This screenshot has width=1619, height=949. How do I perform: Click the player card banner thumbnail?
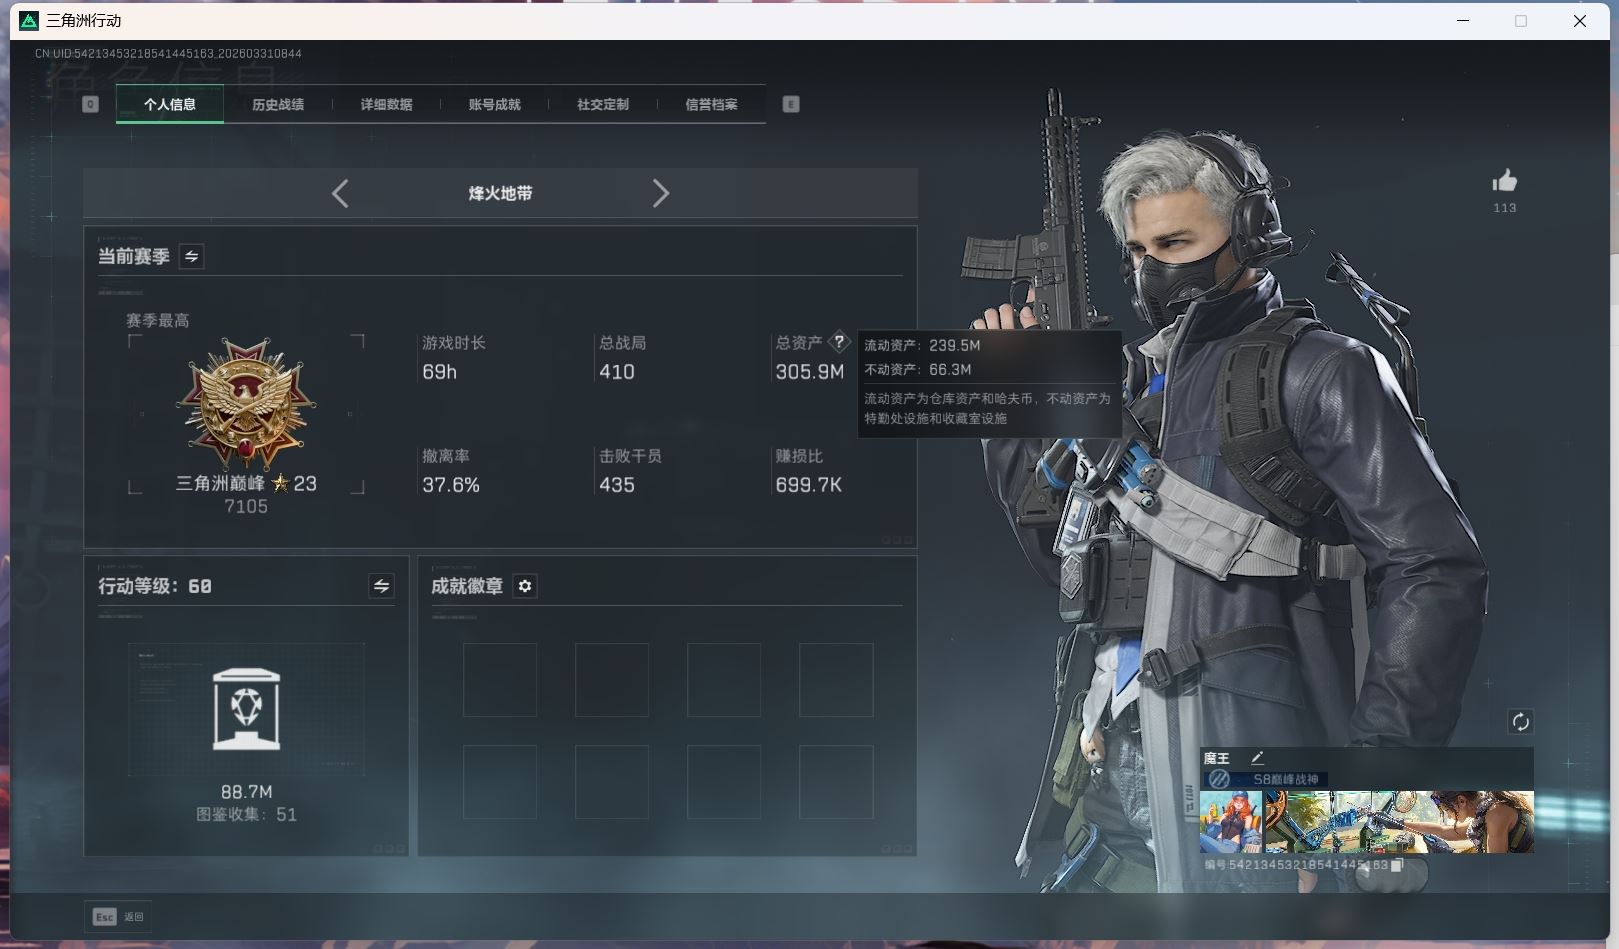tap(1398, 822)
